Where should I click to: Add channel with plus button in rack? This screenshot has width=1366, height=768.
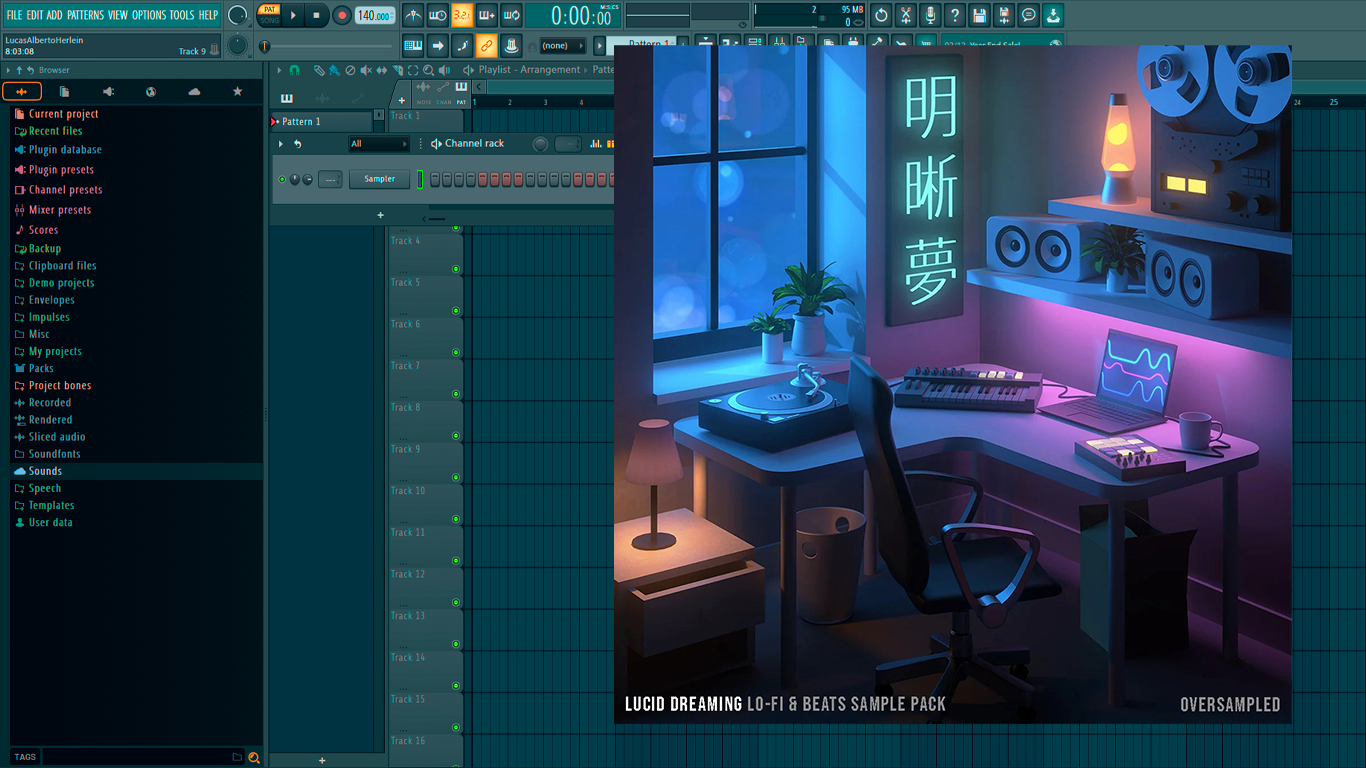click(380, 215)
